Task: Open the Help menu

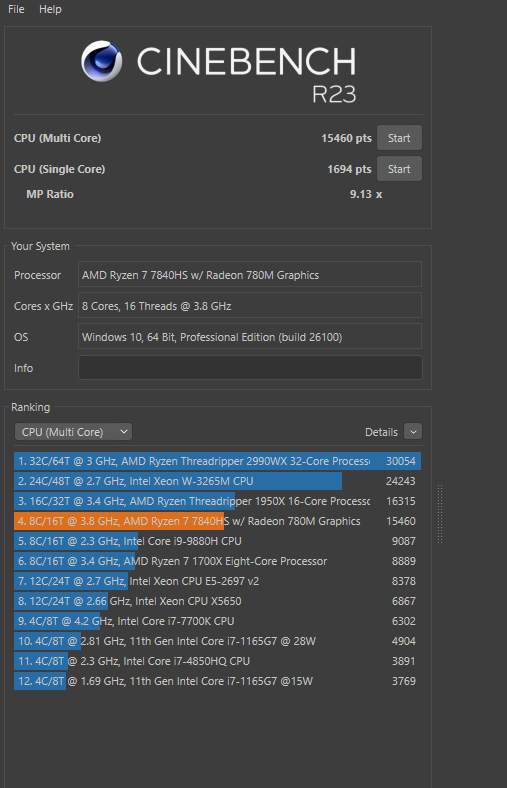Action: coord(50,10)
